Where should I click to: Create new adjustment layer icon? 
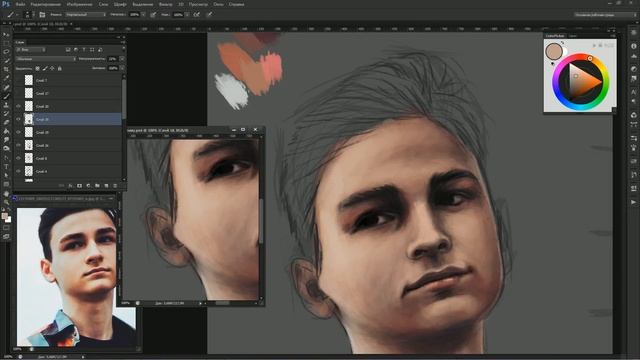pos(88,186)
